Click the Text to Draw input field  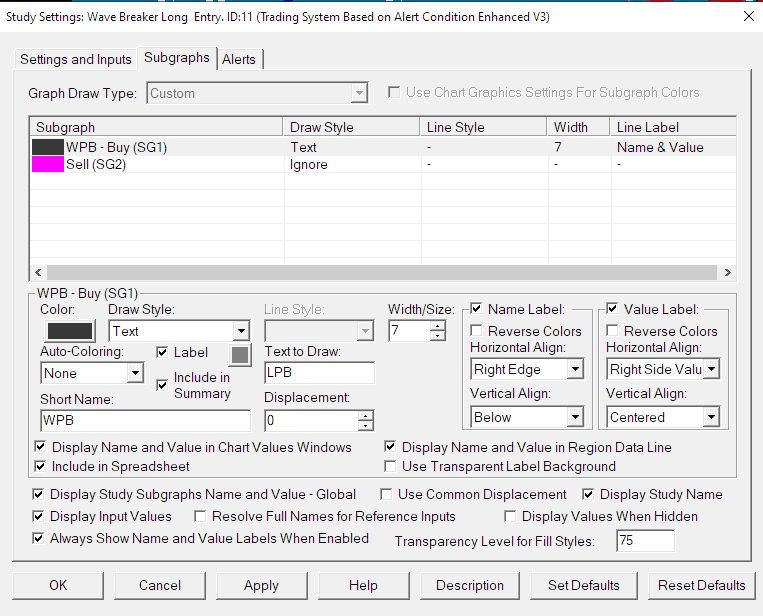319,373
